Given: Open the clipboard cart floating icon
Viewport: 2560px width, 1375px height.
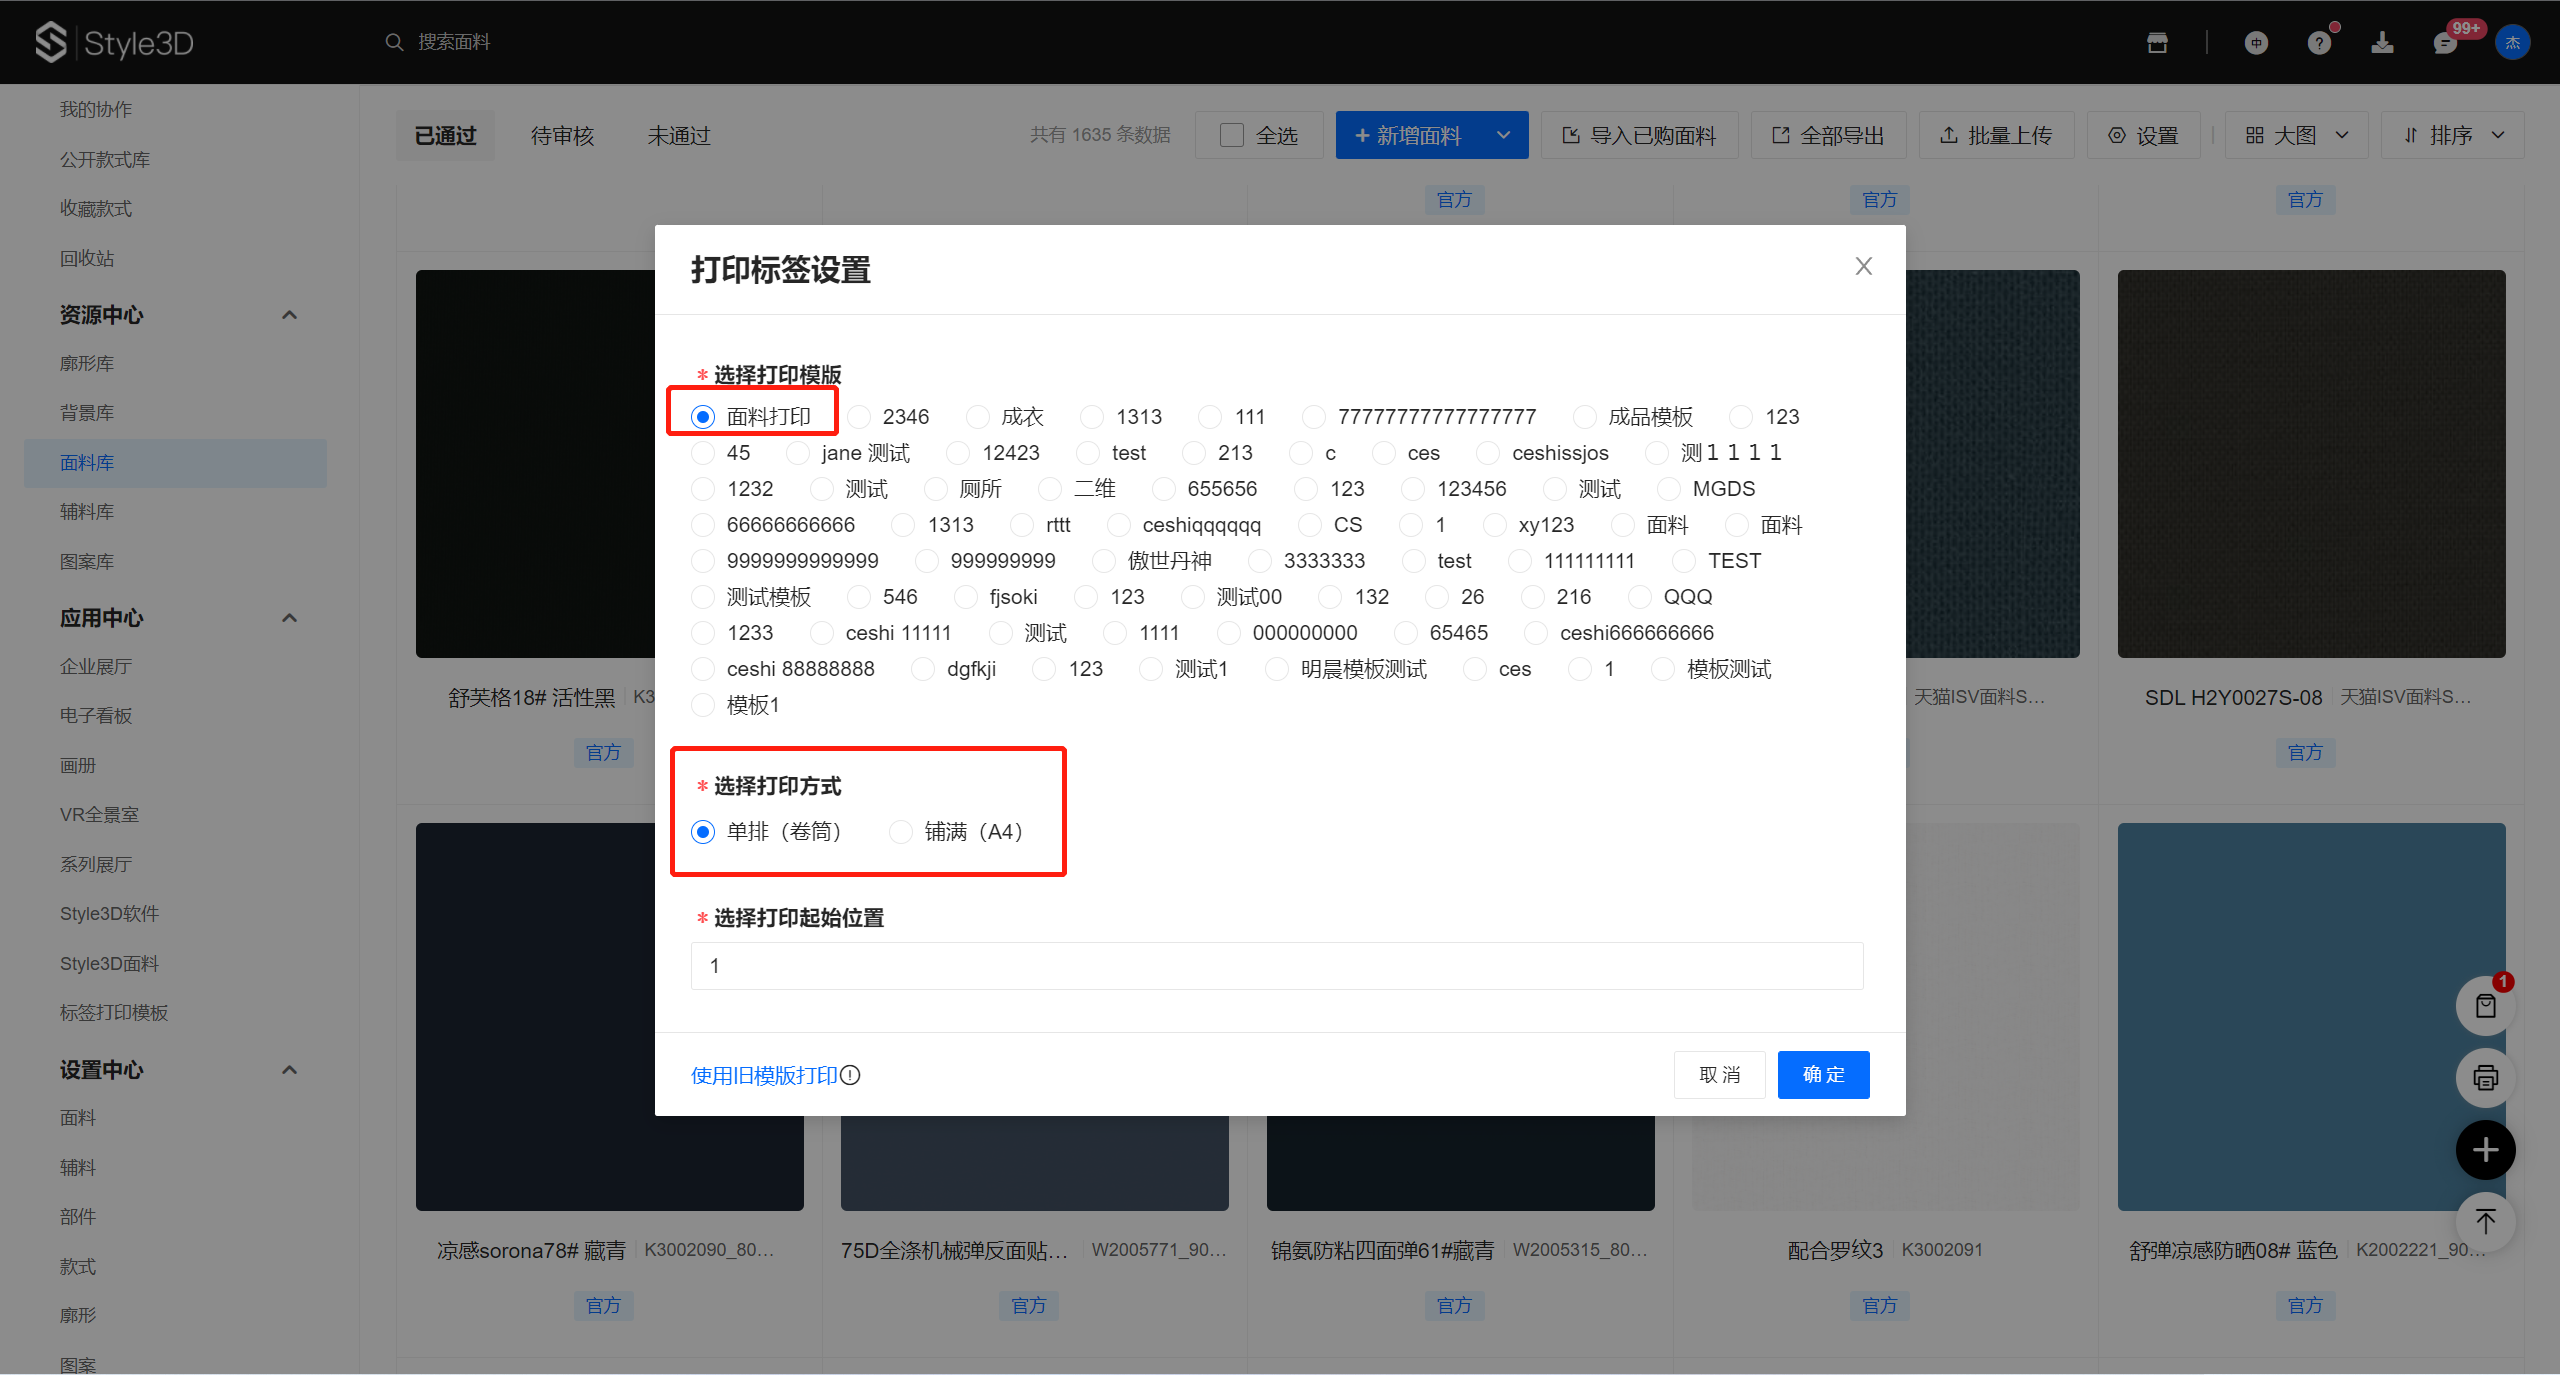Looking at the screenshot, I should 2485,1006.
